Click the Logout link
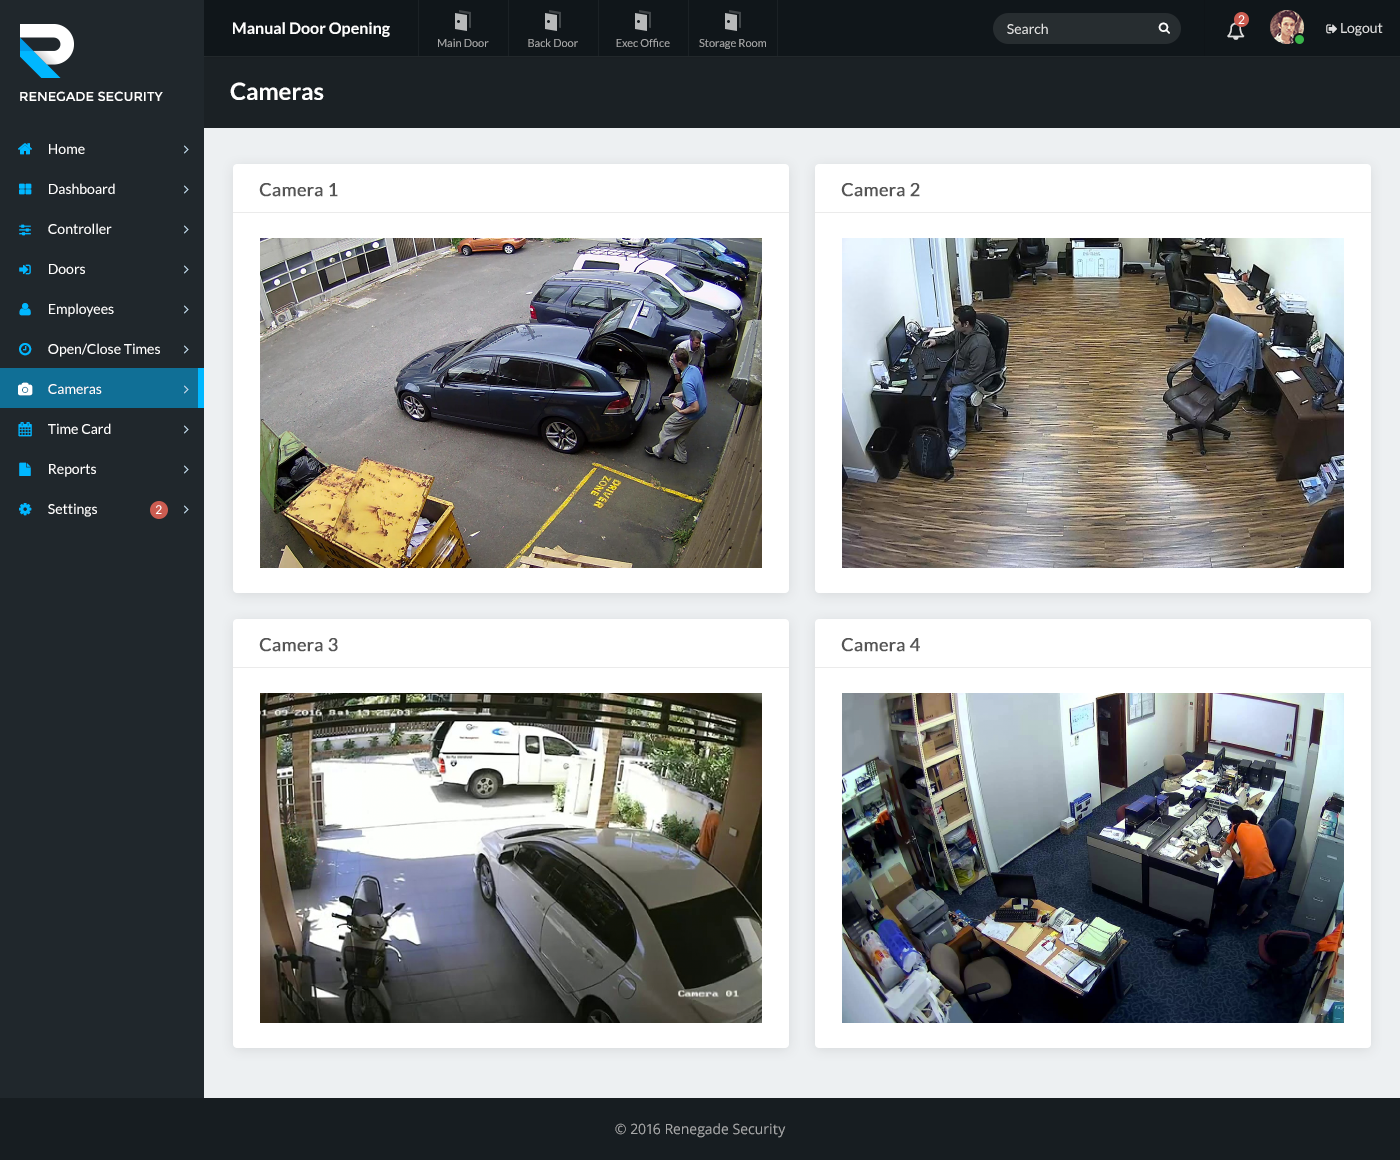The width and height of the screenshot is (1400, 1160). pyautogui.click(x=1354, y=28)
